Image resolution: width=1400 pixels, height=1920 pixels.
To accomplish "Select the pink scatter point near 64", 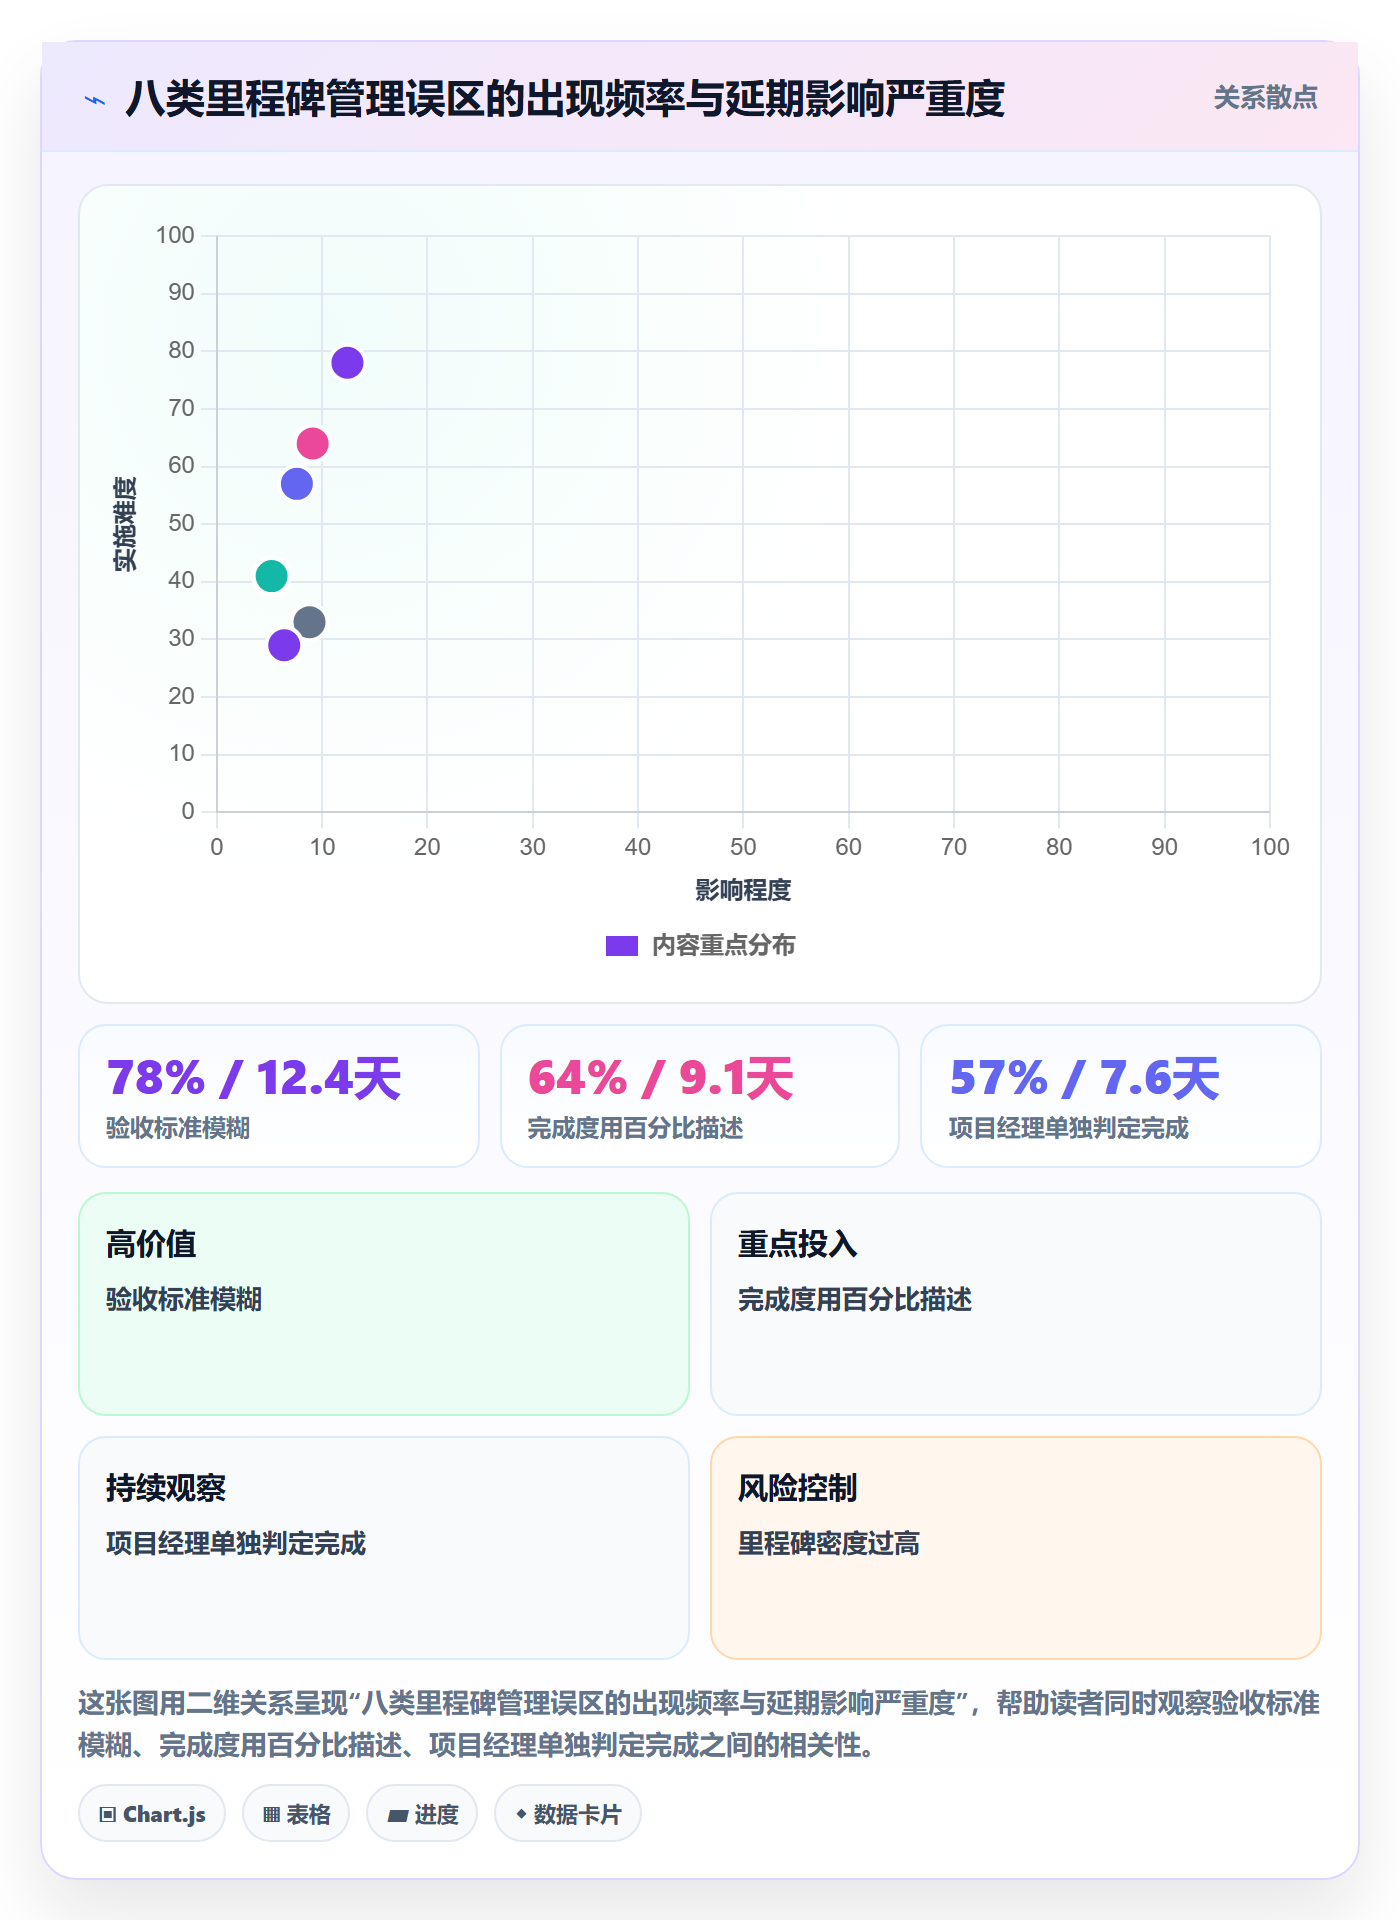I will (313, 443).
